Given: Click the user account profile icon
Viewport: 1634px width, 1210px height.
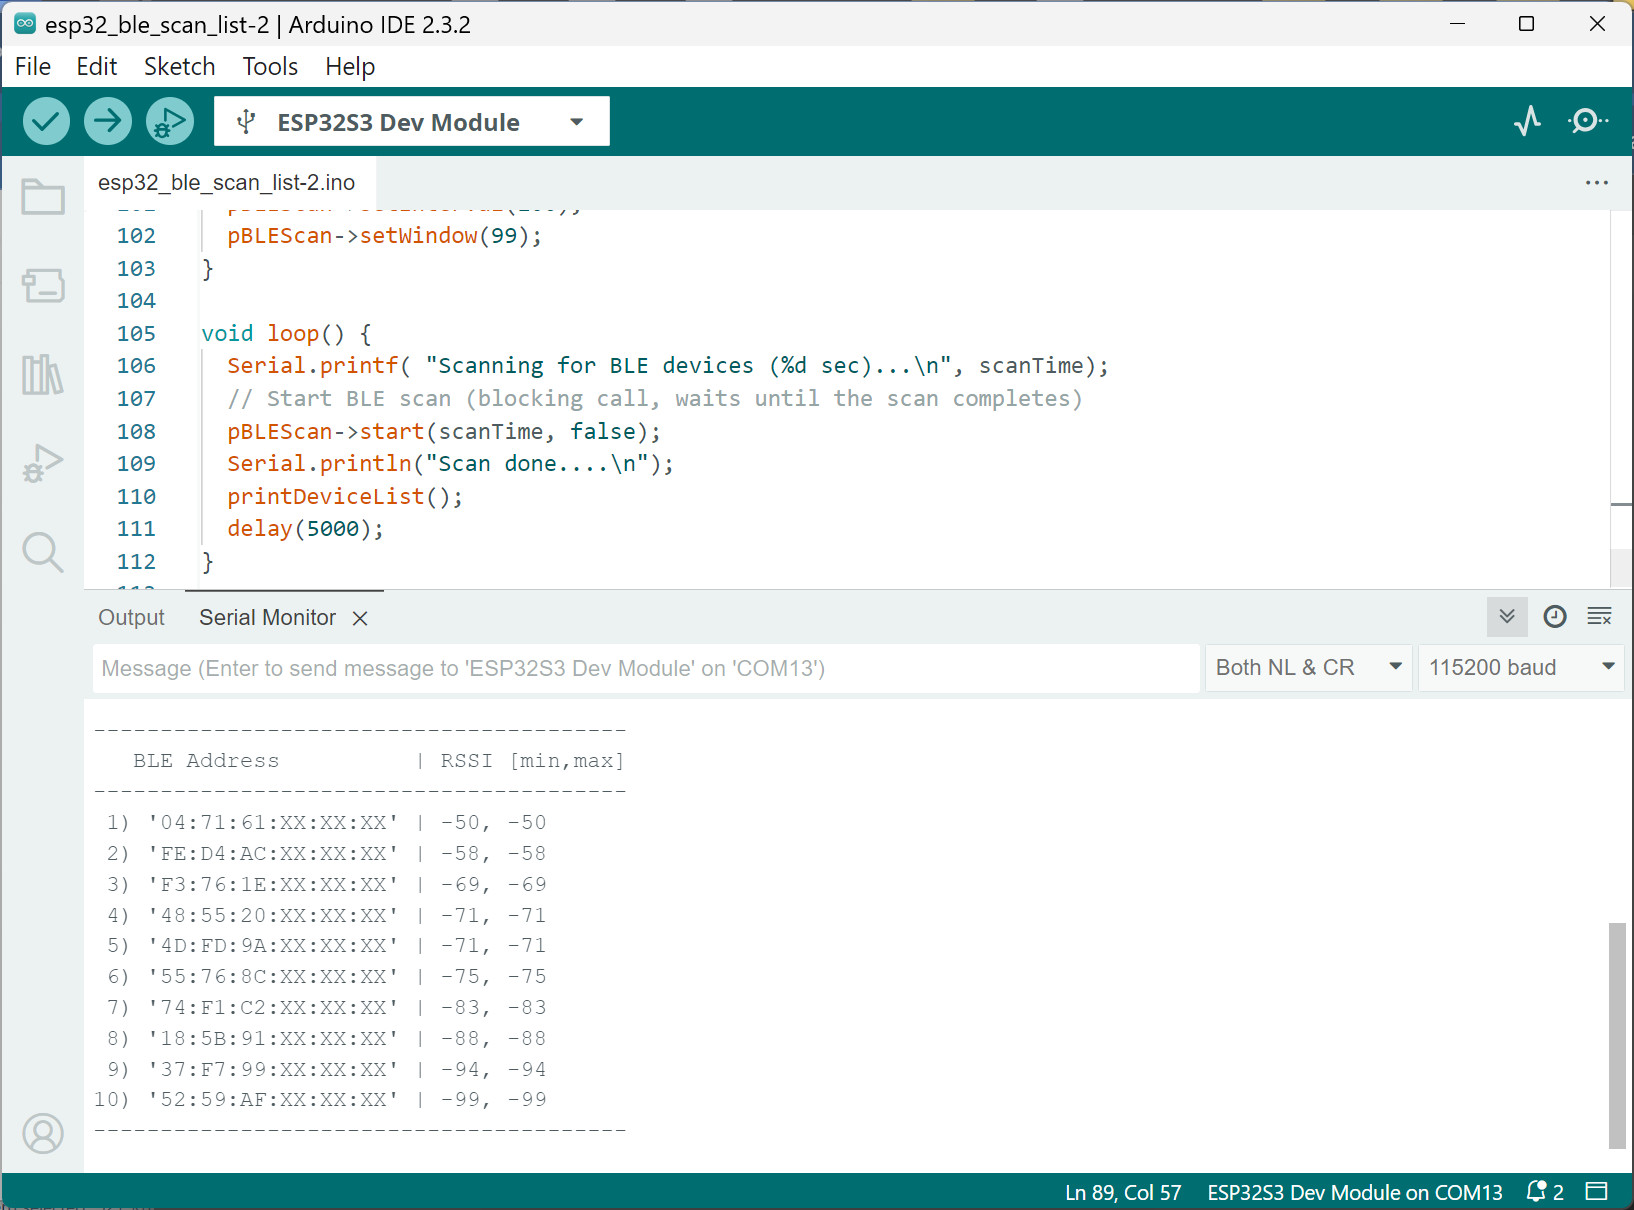Looking at the screenshot, I should (x=43, y=1134).
